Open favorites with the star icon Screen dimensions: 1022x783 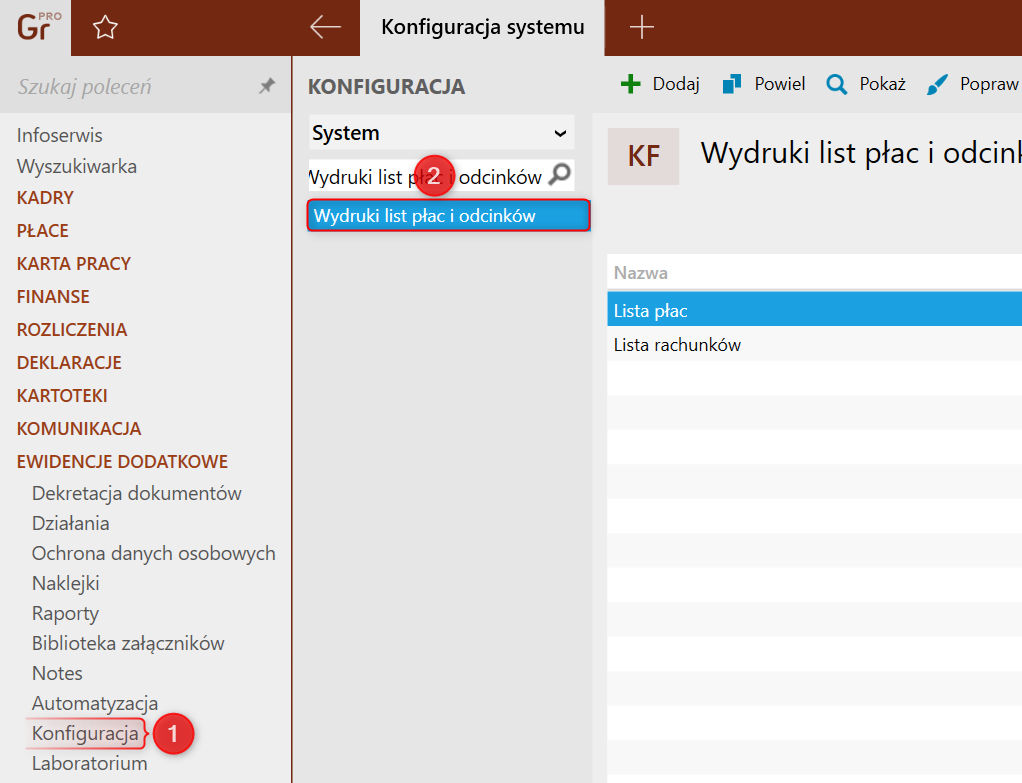[x=105, y=27]
